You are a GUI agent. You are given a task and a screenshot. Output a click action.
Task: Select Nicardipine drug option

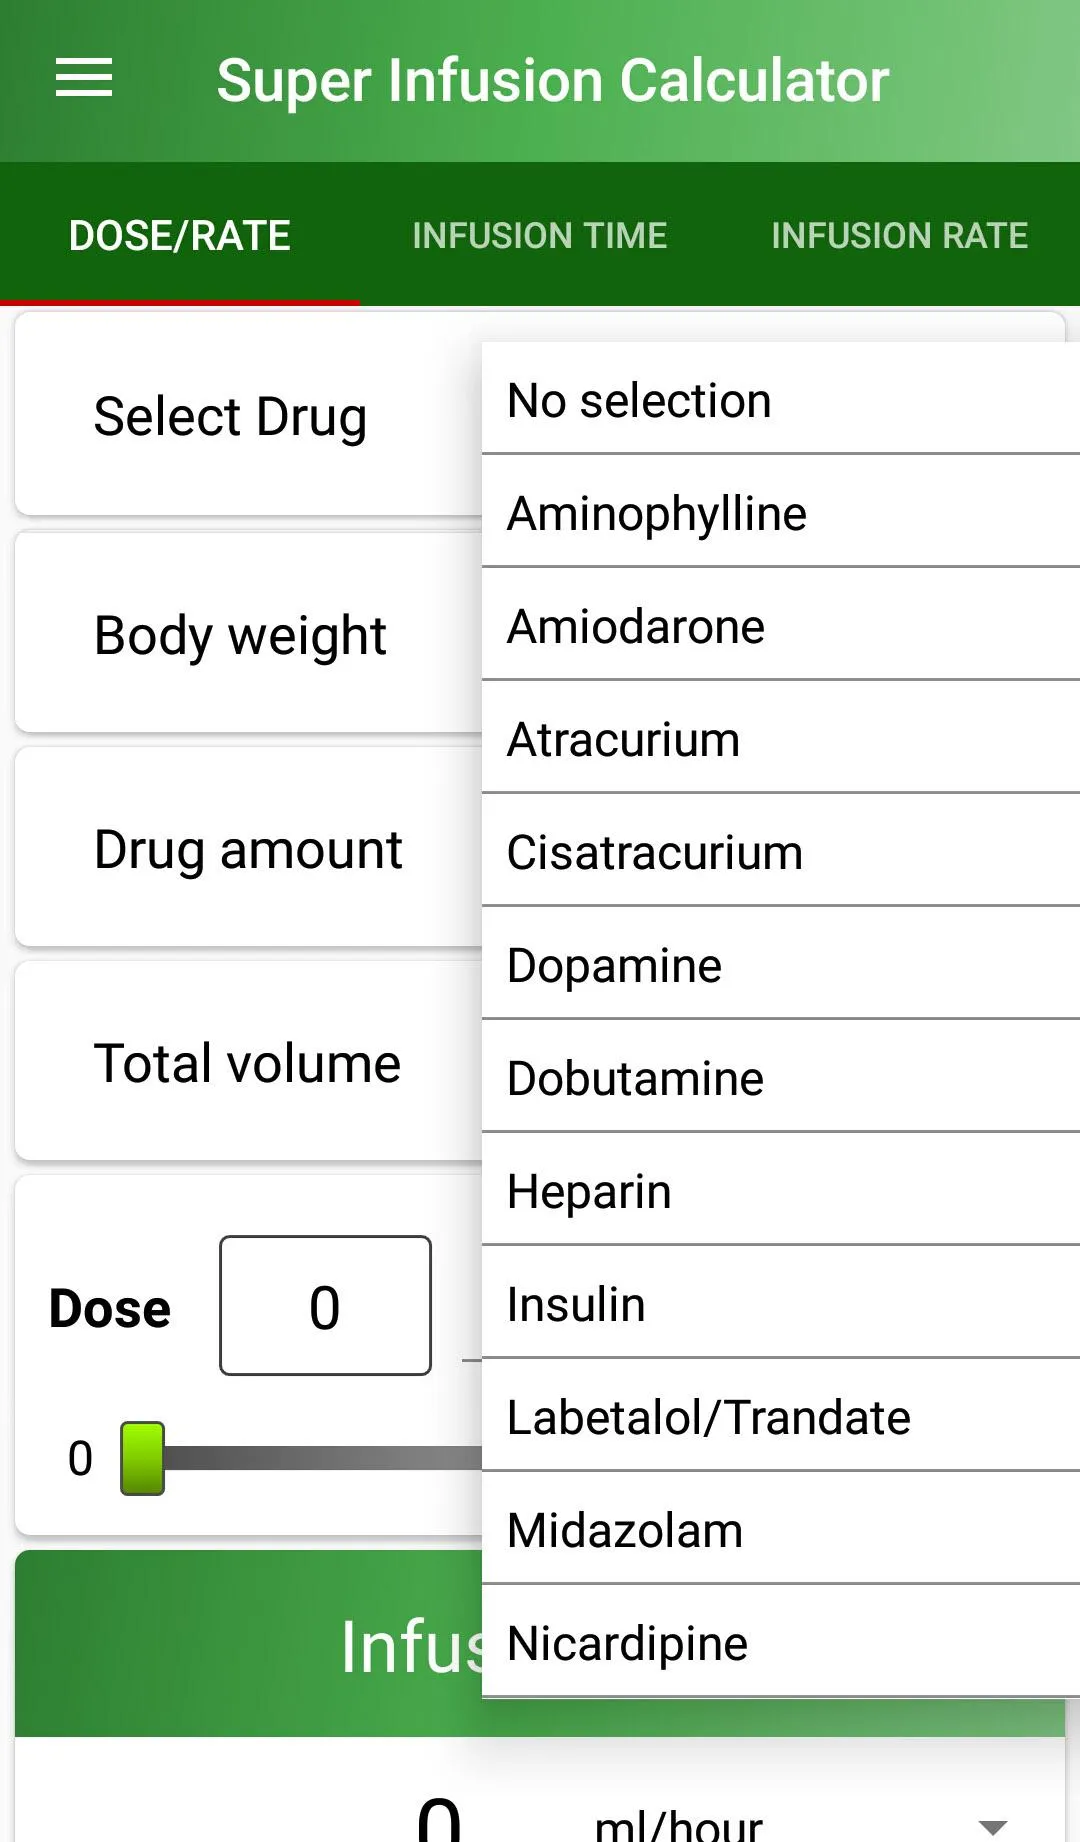[781, 1642]
